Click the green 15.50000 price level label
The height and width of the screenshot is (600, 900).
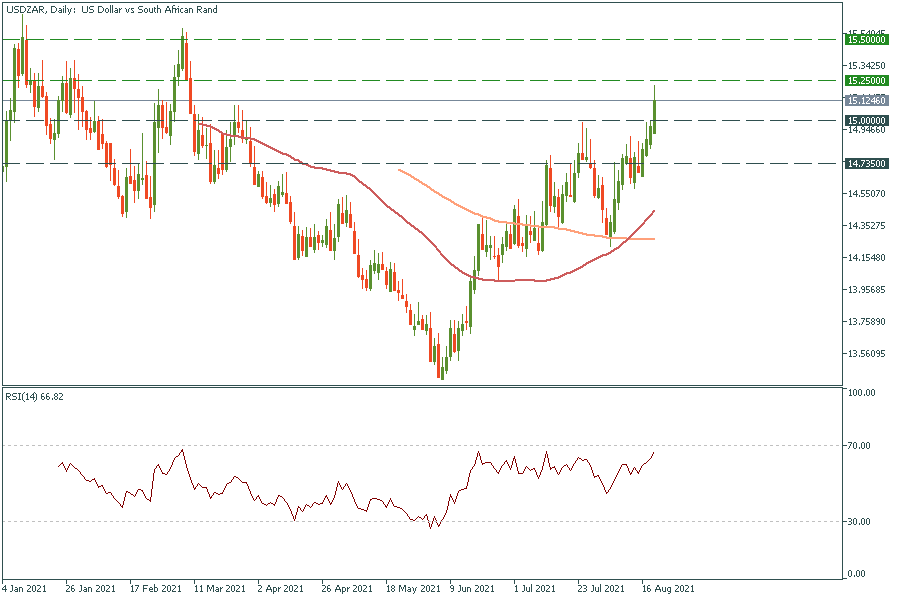pyautogui.click(x=866, y=39)
